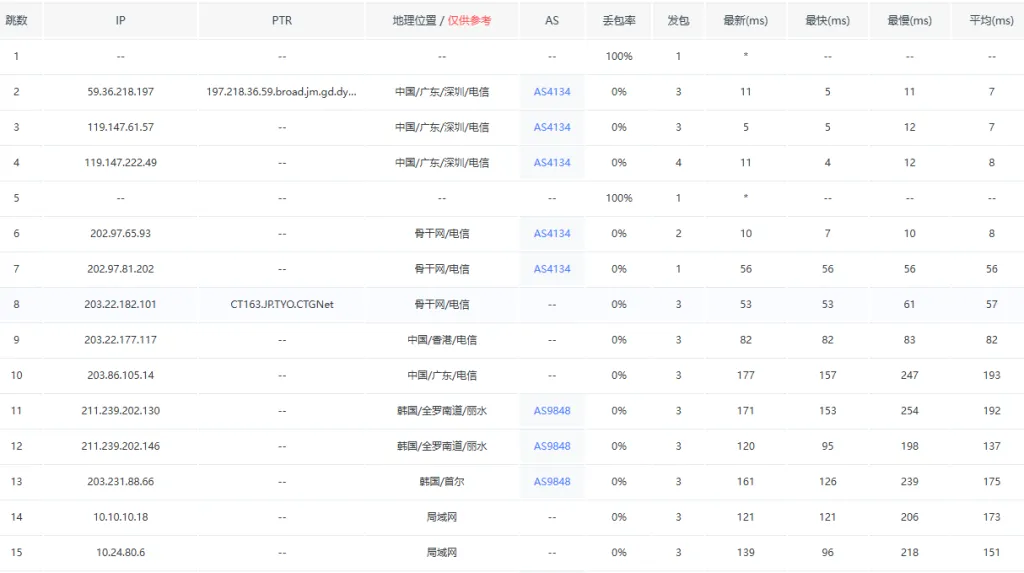Select IP cell 10.24.80.6
This screenshot has width=1024, height=573.
tap(120, 552)
